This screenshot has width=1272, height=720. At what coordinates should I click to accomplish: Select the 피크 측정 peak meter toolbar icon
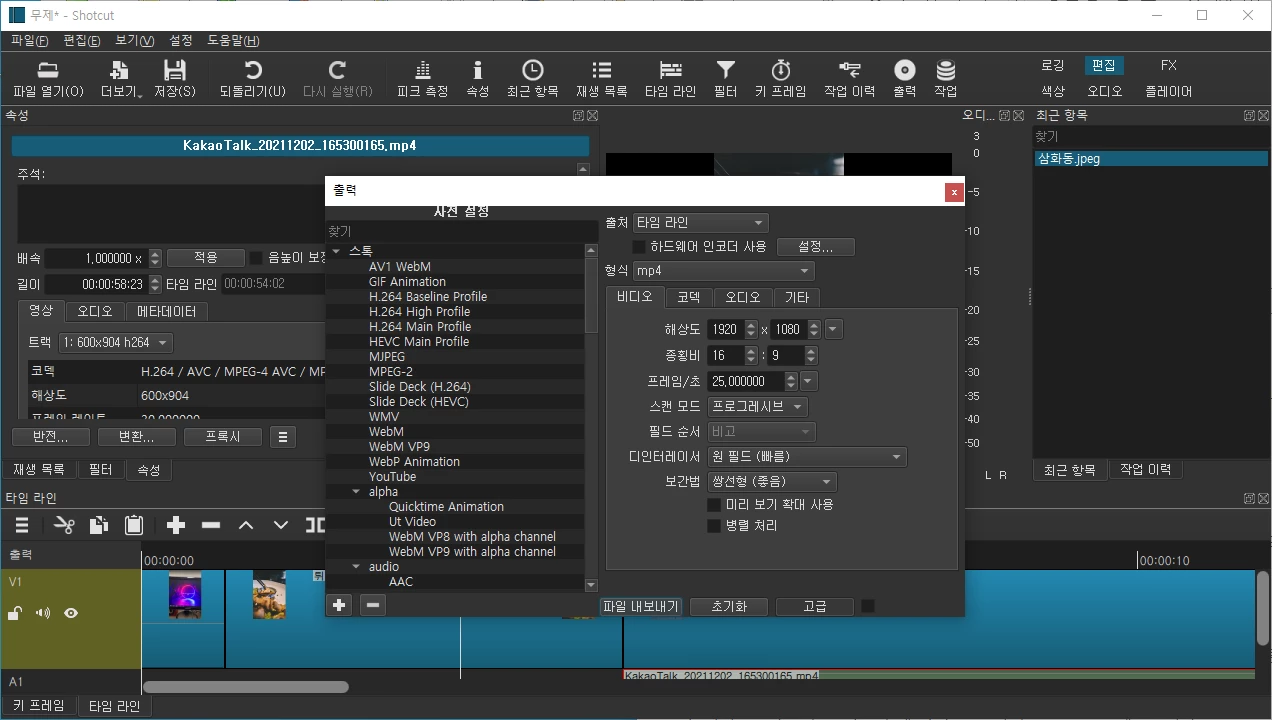421,78
